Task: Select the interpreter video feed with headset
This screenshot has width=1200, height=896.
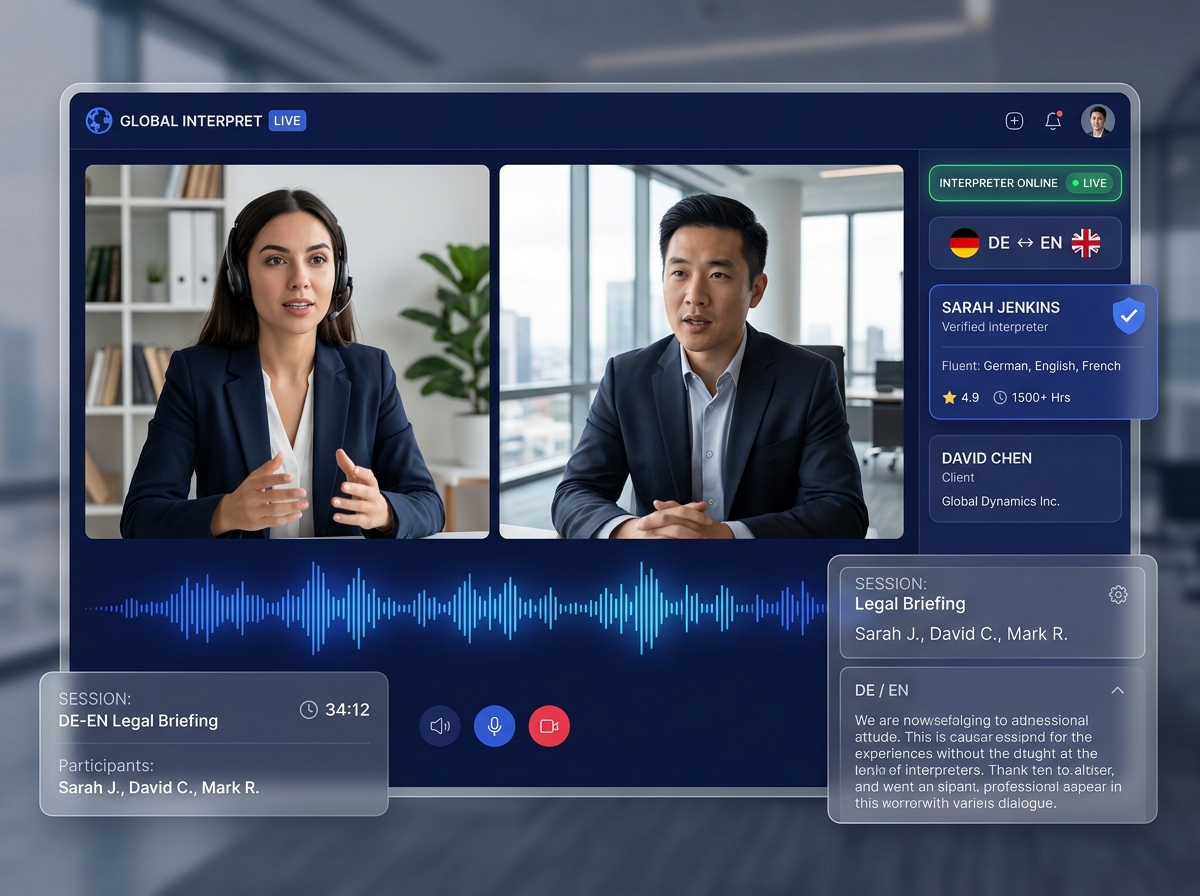Action: coord(287,352)
